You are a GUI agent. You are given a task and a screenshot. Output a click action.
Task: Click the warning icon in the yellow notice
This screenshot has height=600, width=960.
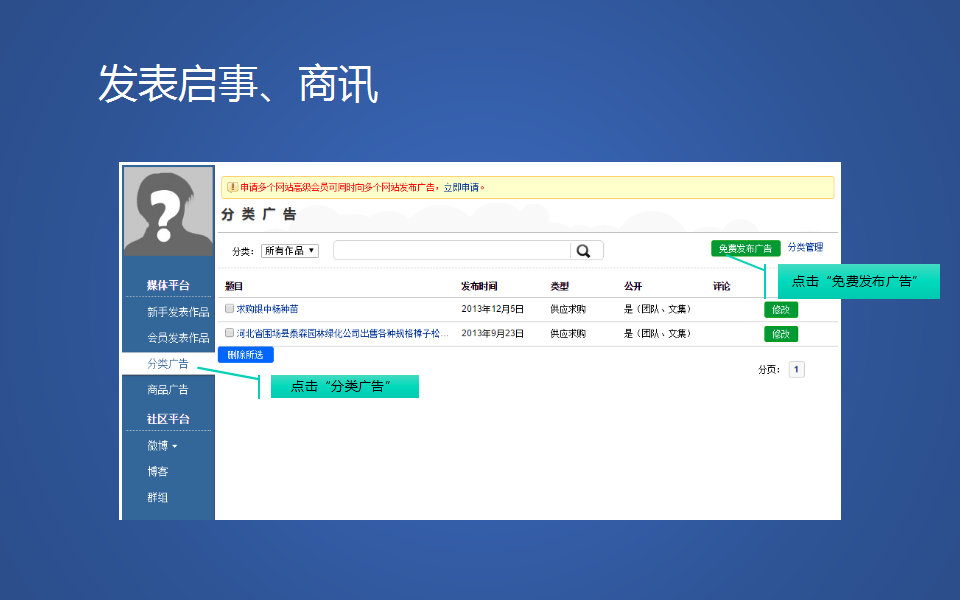tap(232, 187)
